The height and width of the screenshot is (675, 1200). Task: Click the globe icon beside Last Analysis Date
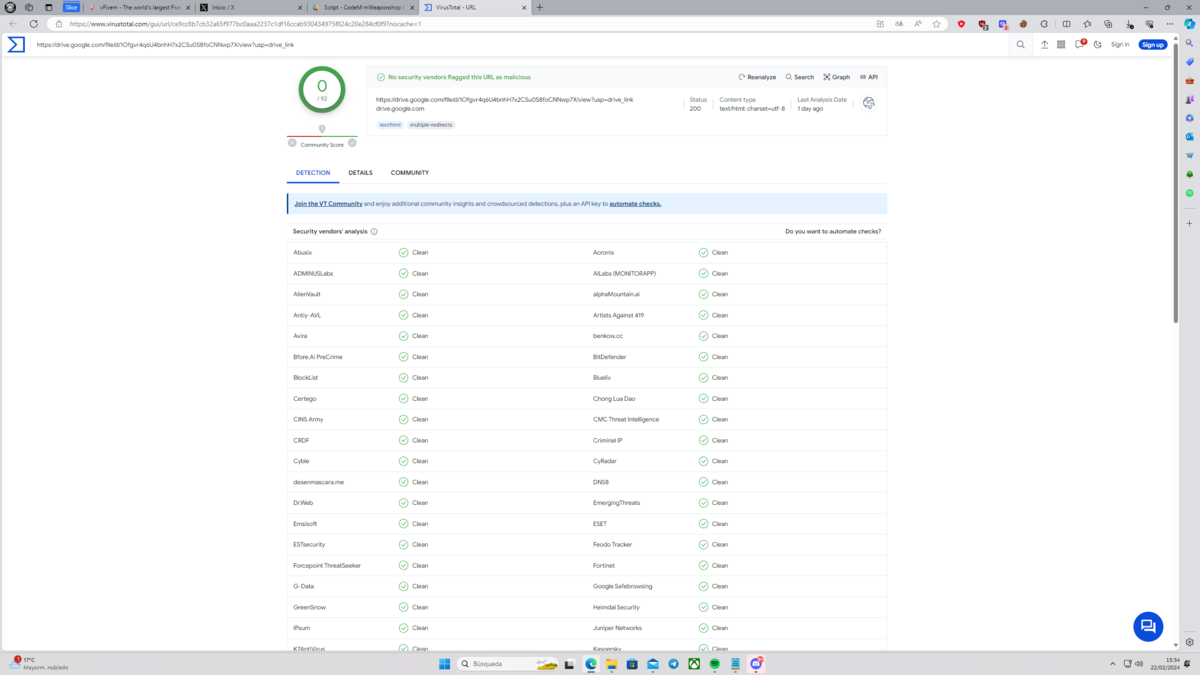[868, 103]
